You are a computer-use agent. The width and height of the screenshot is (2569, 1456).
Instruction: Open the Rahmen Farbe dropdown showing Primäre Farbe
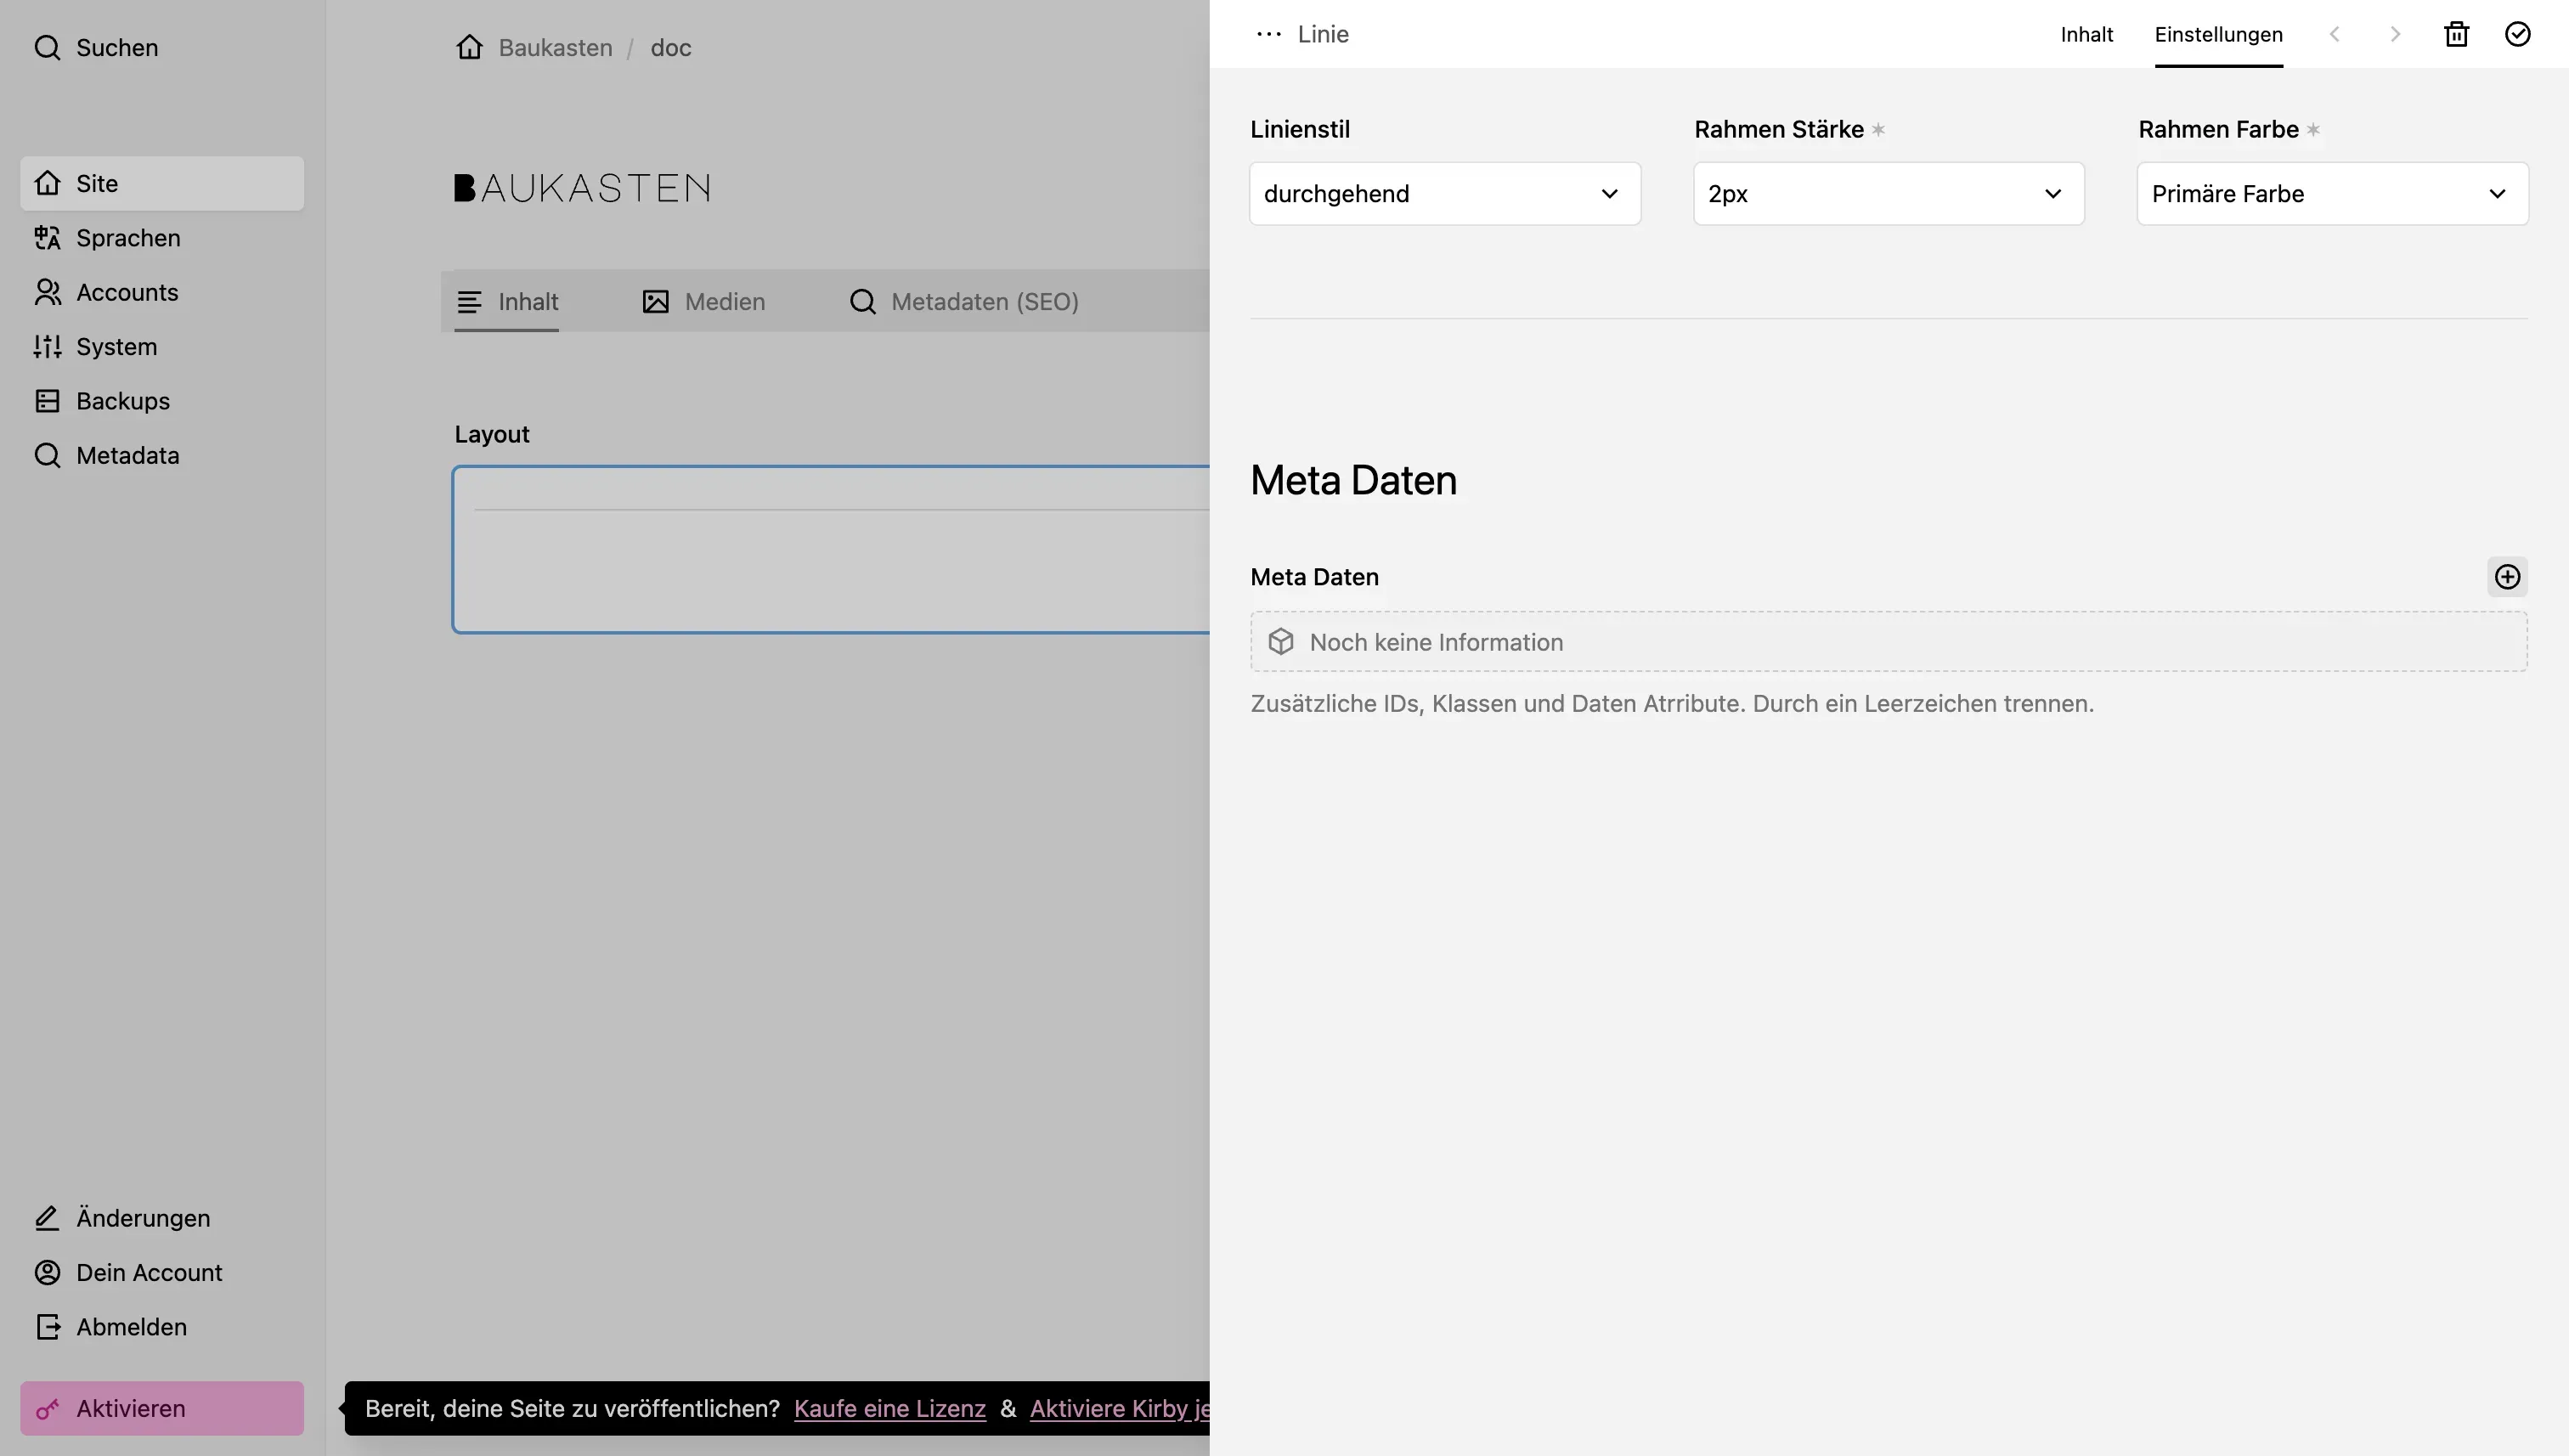point(2332,193)
